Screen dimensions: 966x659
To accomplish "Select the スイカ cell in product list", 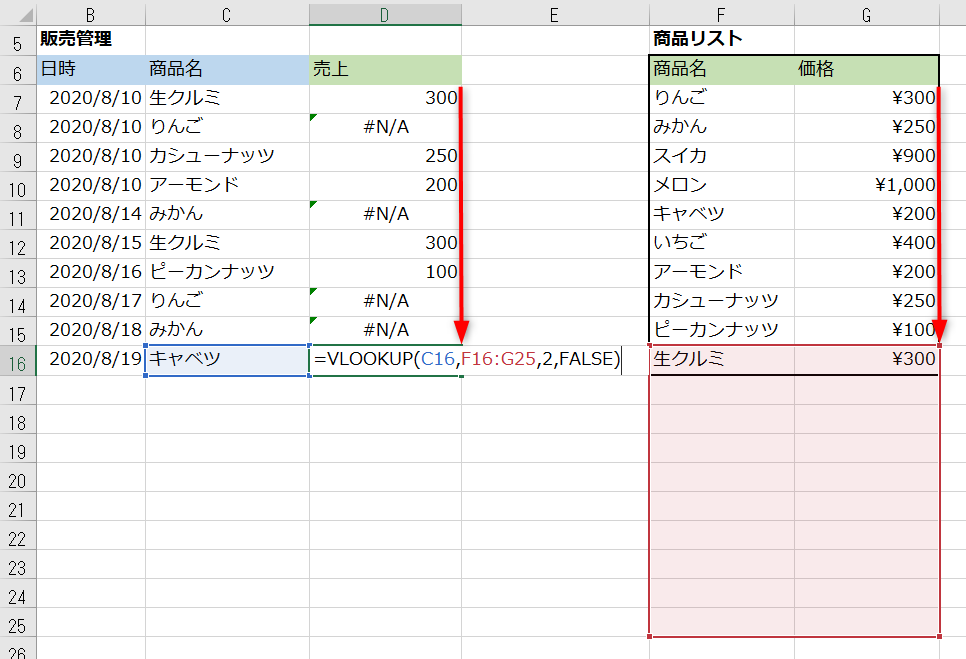I will [721, 156].
